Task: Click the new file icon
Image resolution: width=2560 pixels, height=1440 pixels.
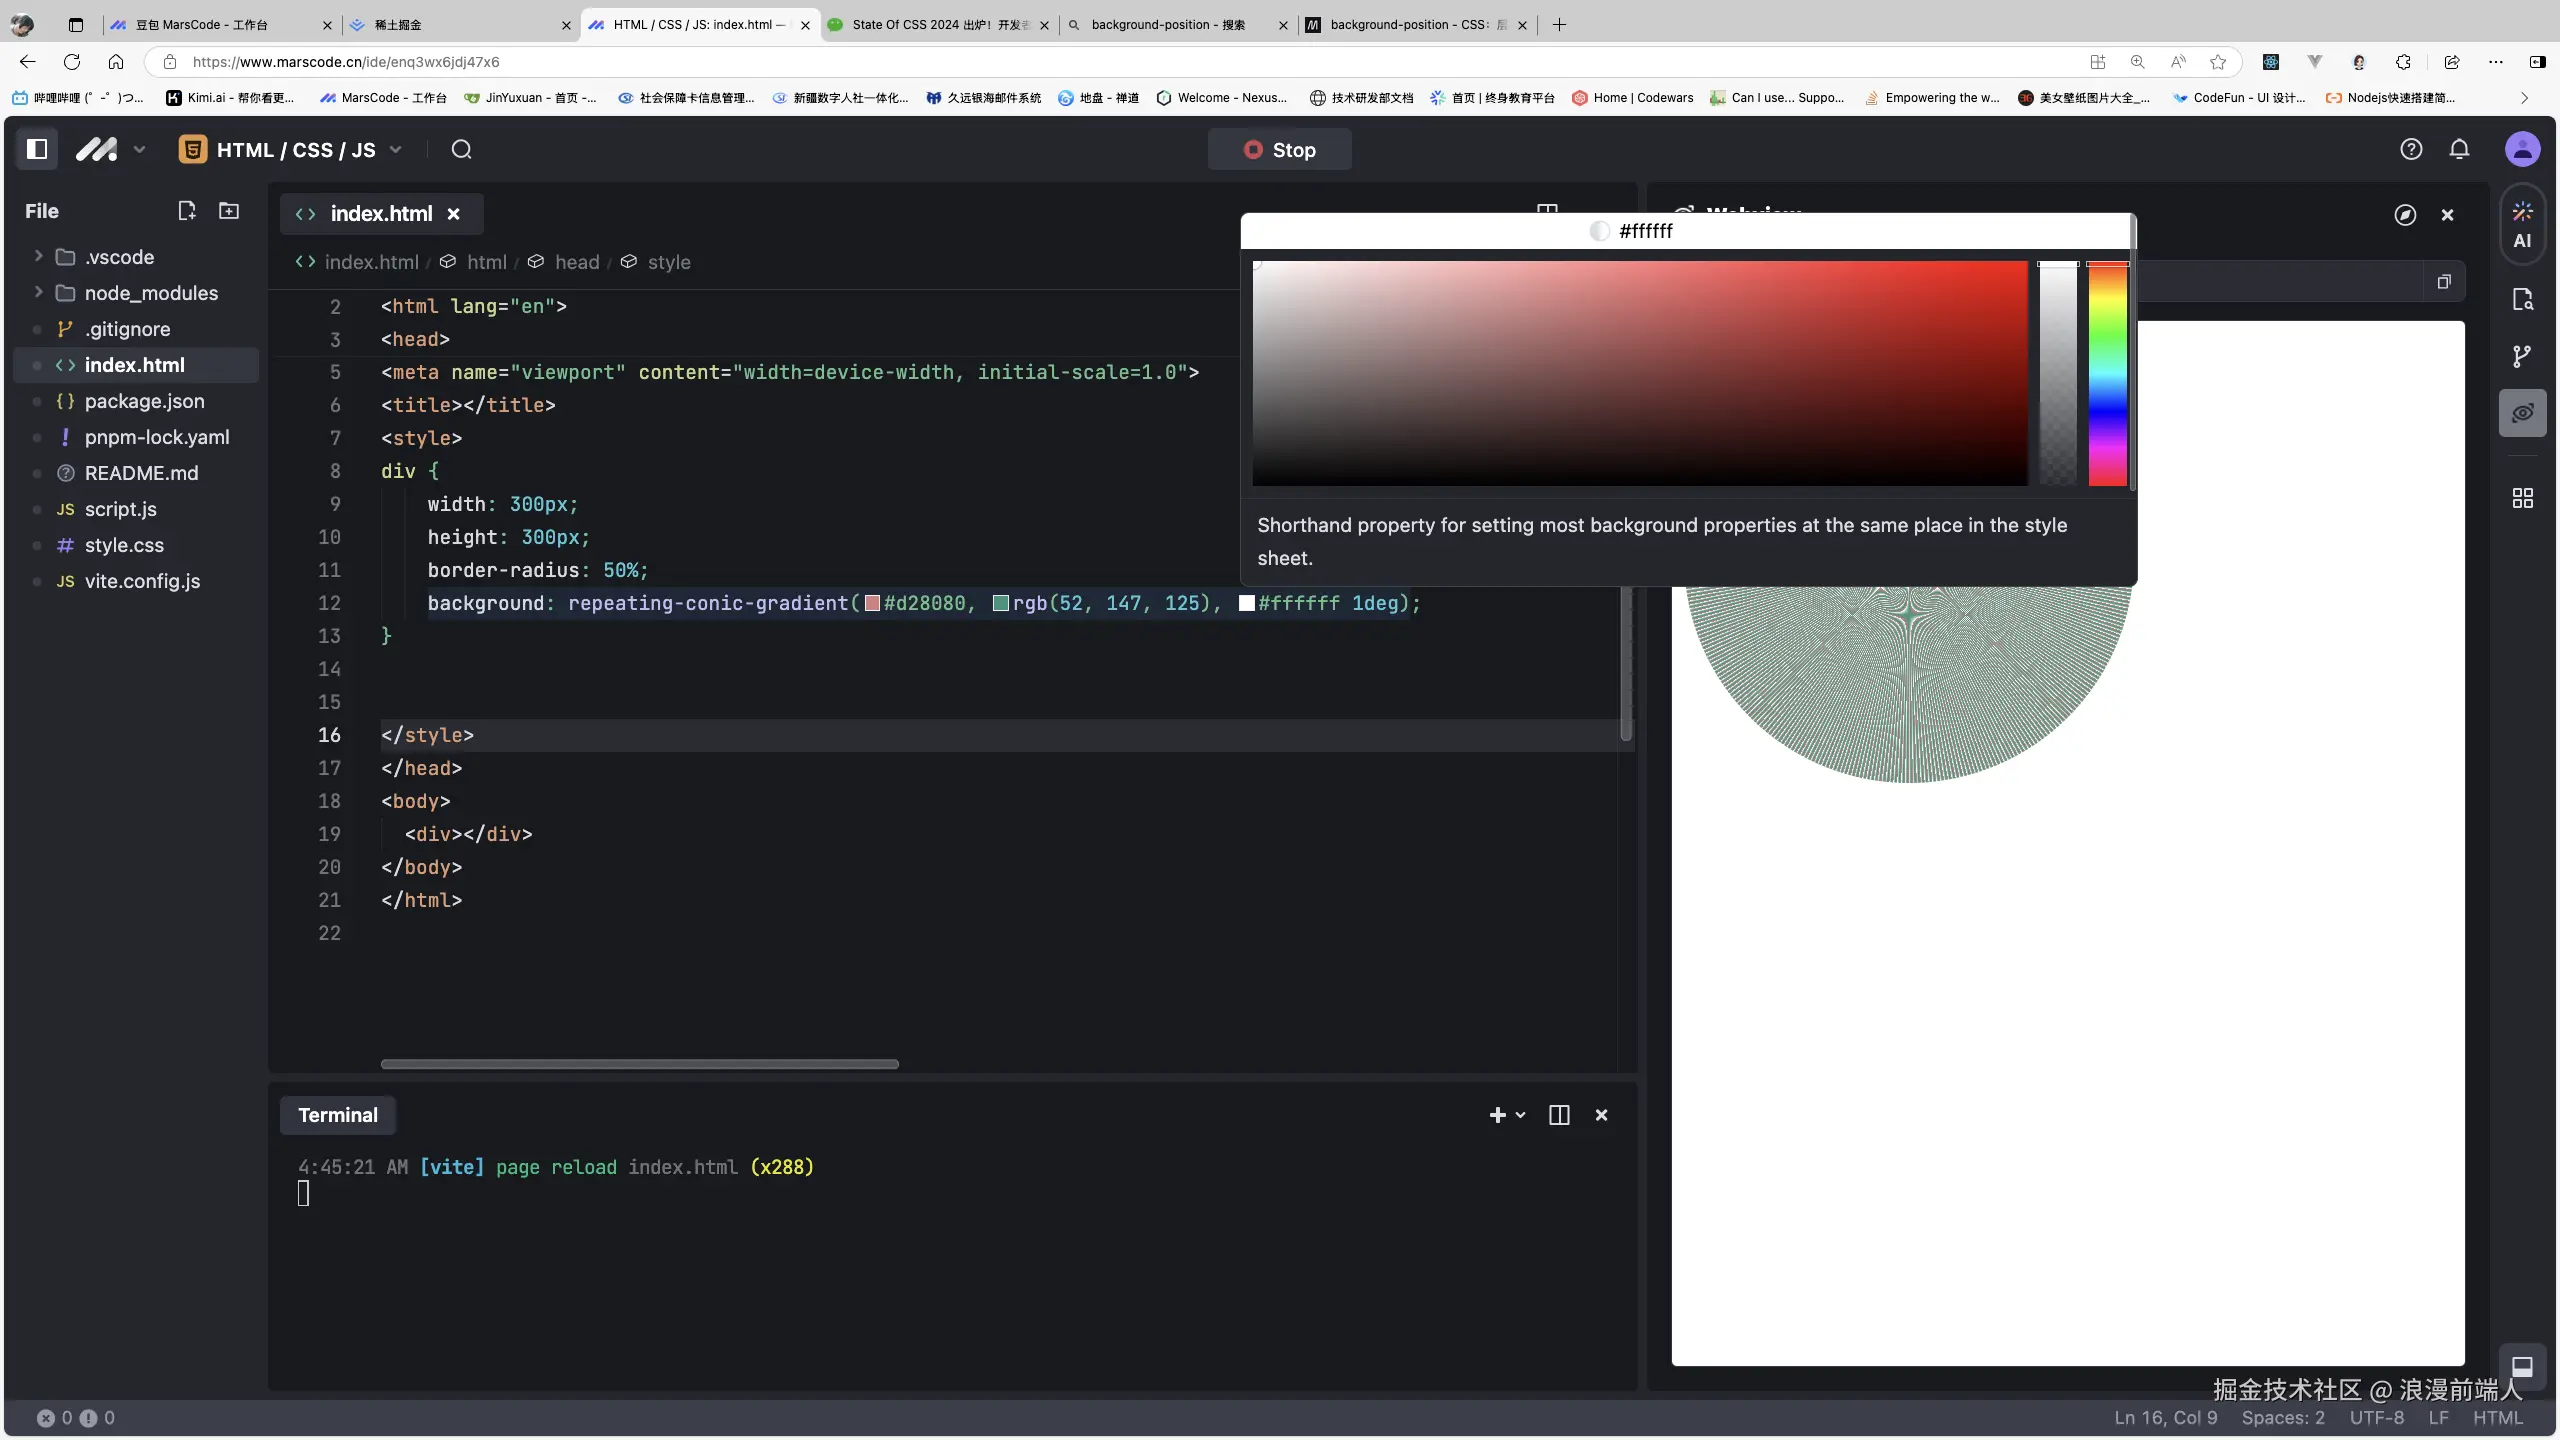Action: click(186, 211)
